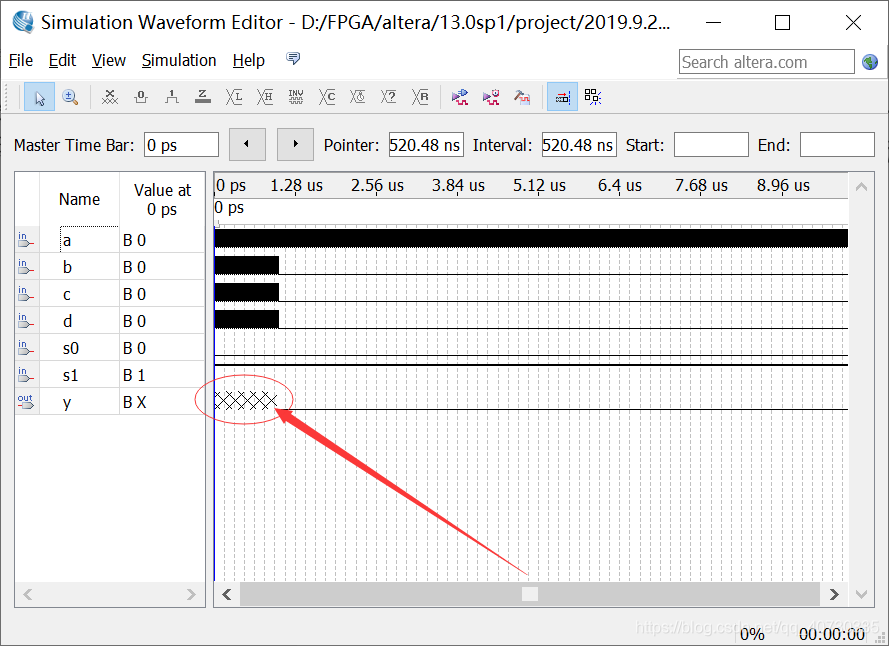Jump to previous transition arrow
The width and height of the screenshot is (889, 646).
(x=247, y=145)
